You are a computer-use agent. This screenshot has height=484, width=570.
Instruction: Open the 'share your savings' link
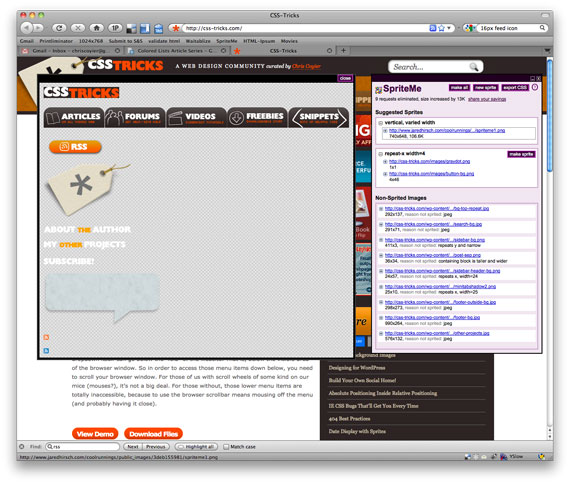click(x=487, y=99)
